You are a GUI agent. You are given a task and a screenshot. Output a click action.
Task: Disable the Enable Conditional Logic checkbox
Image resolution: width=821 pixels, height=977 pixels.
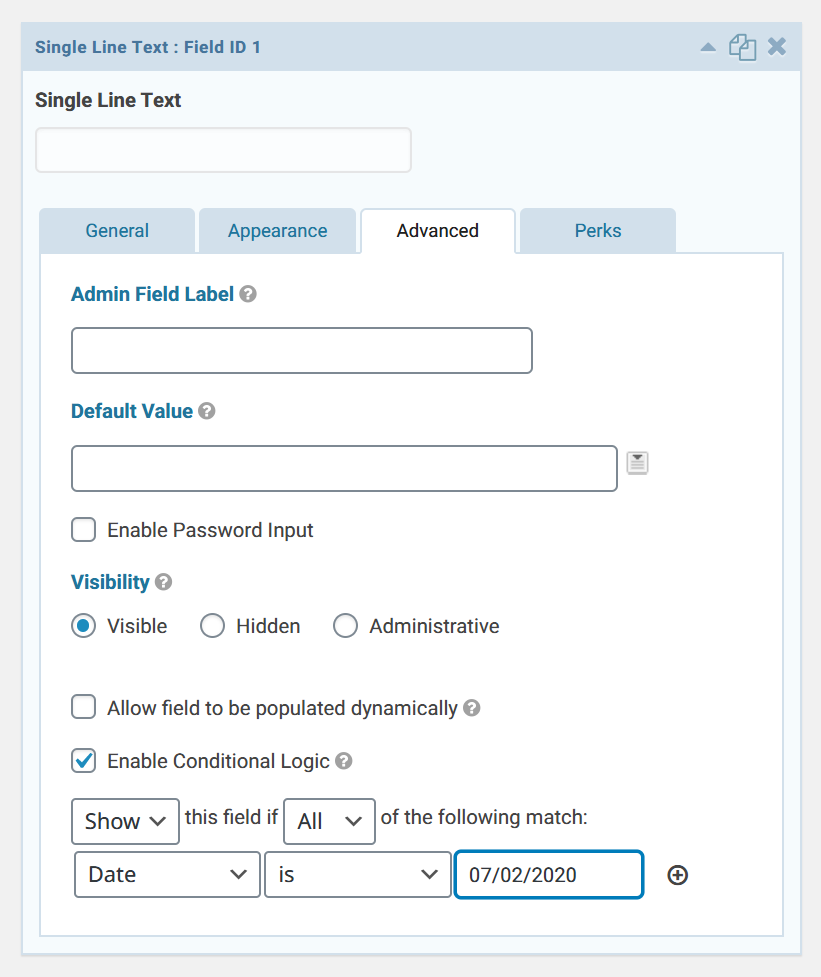83,761
